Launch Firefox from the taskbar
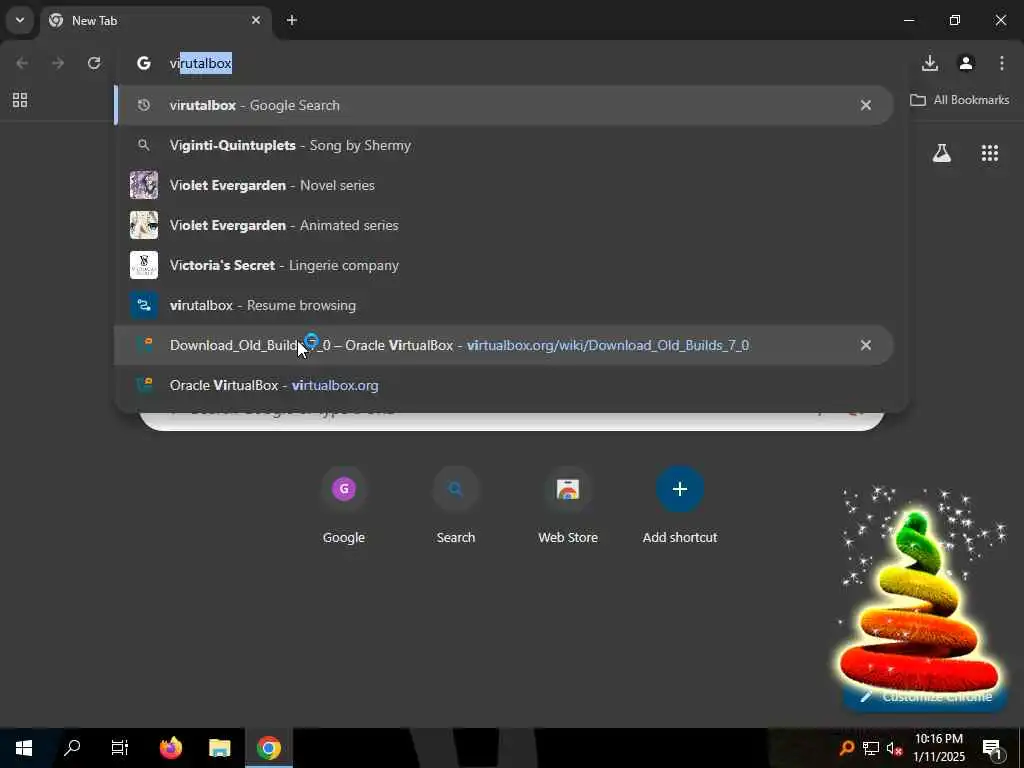 click(170, 748)
